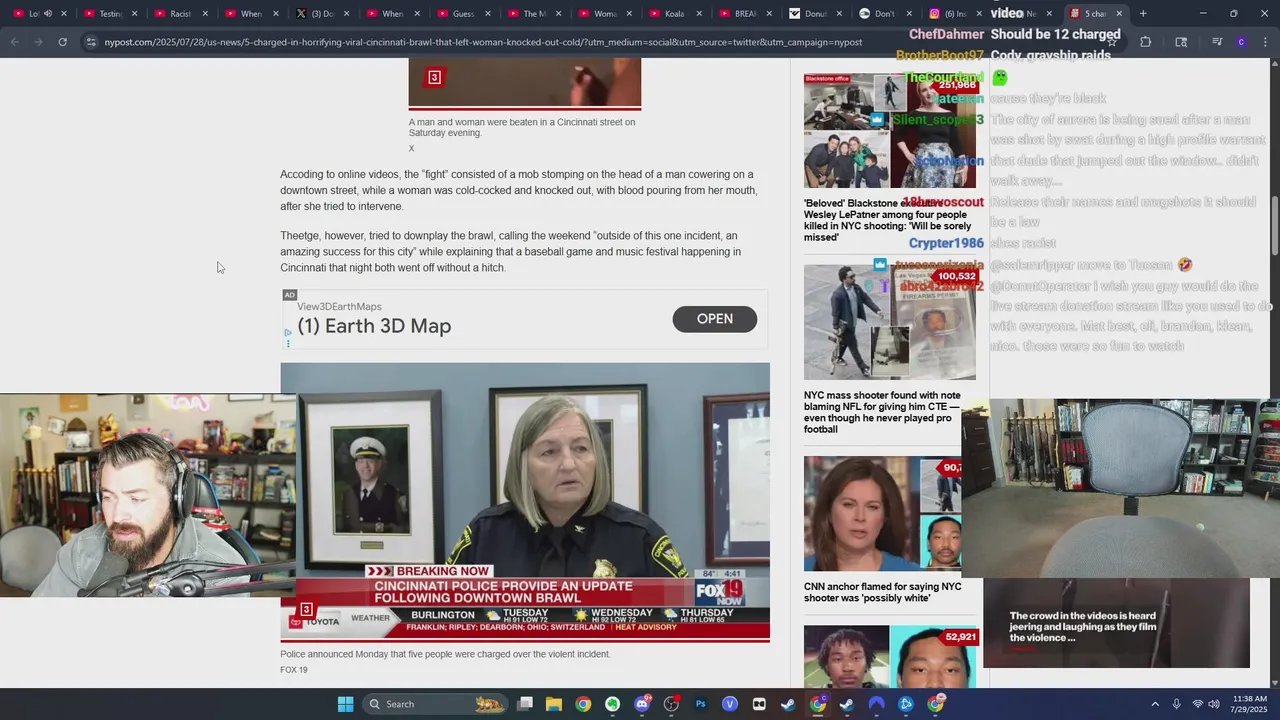The height and width of the screenshot is (720, 1280).
Task: Mute the first tab's speaker icon
Action: (47, 14)
